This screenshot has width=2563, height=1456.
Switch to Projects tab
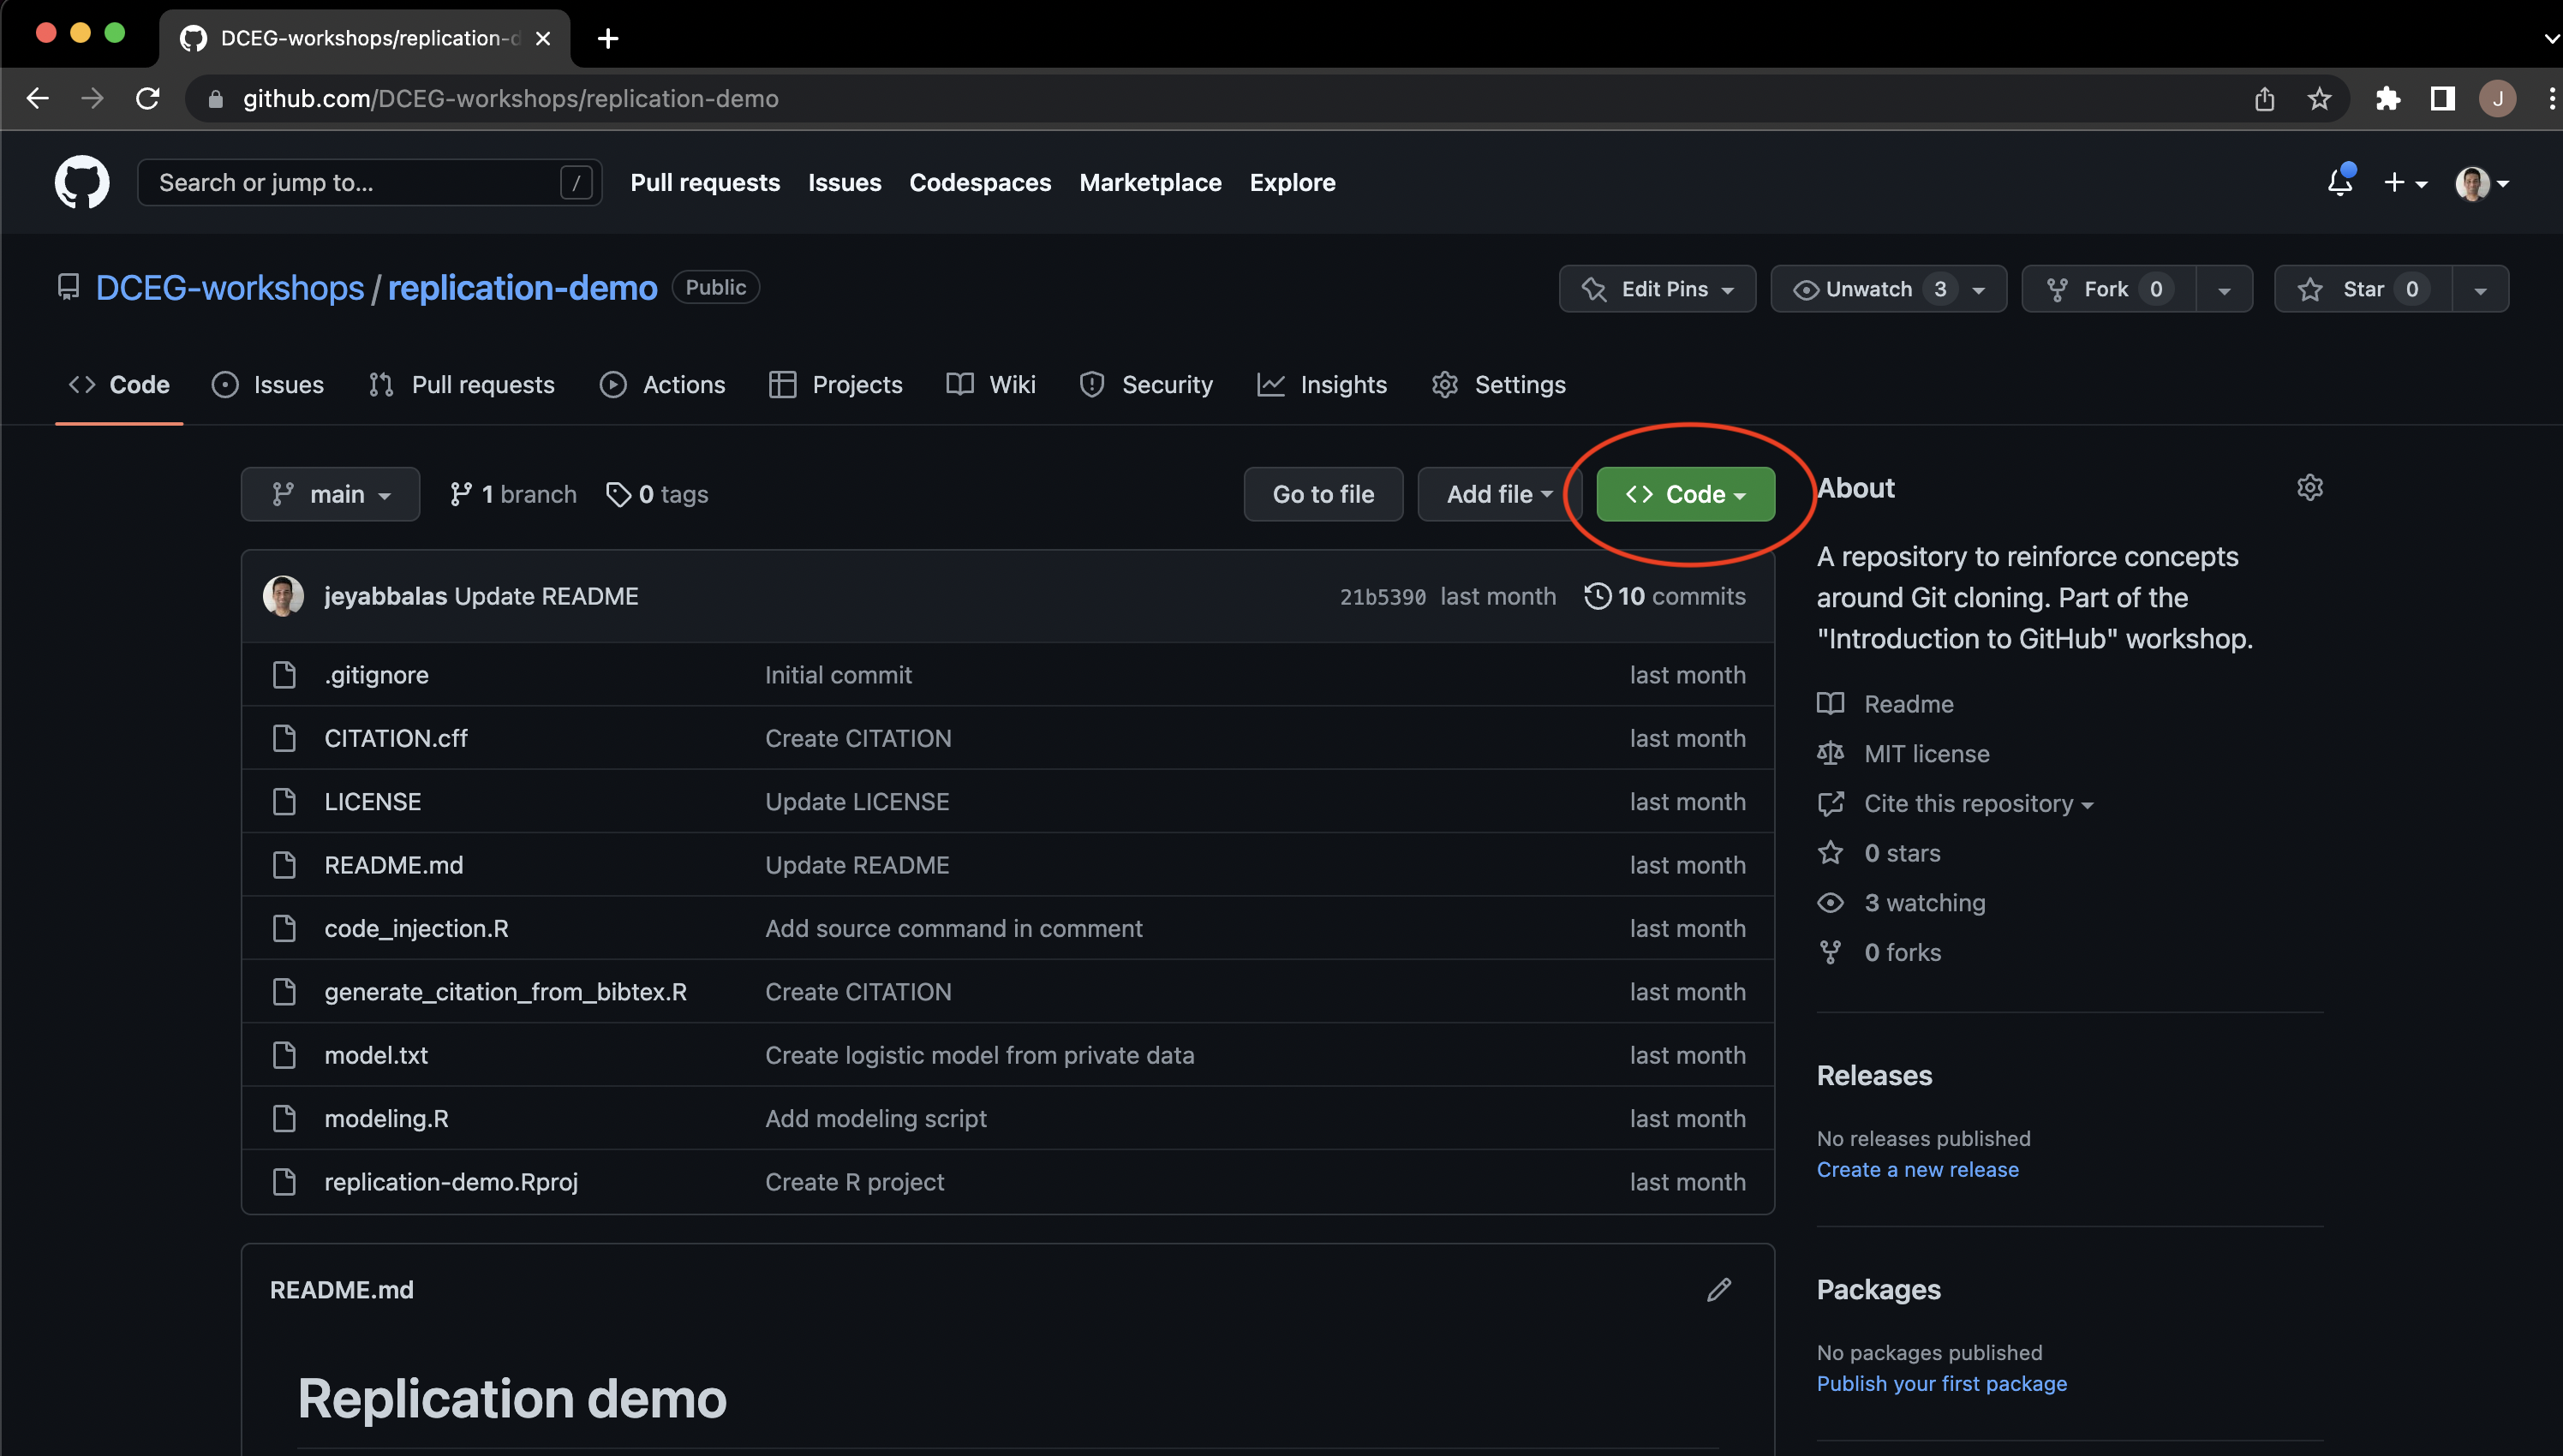coord(835,385)
